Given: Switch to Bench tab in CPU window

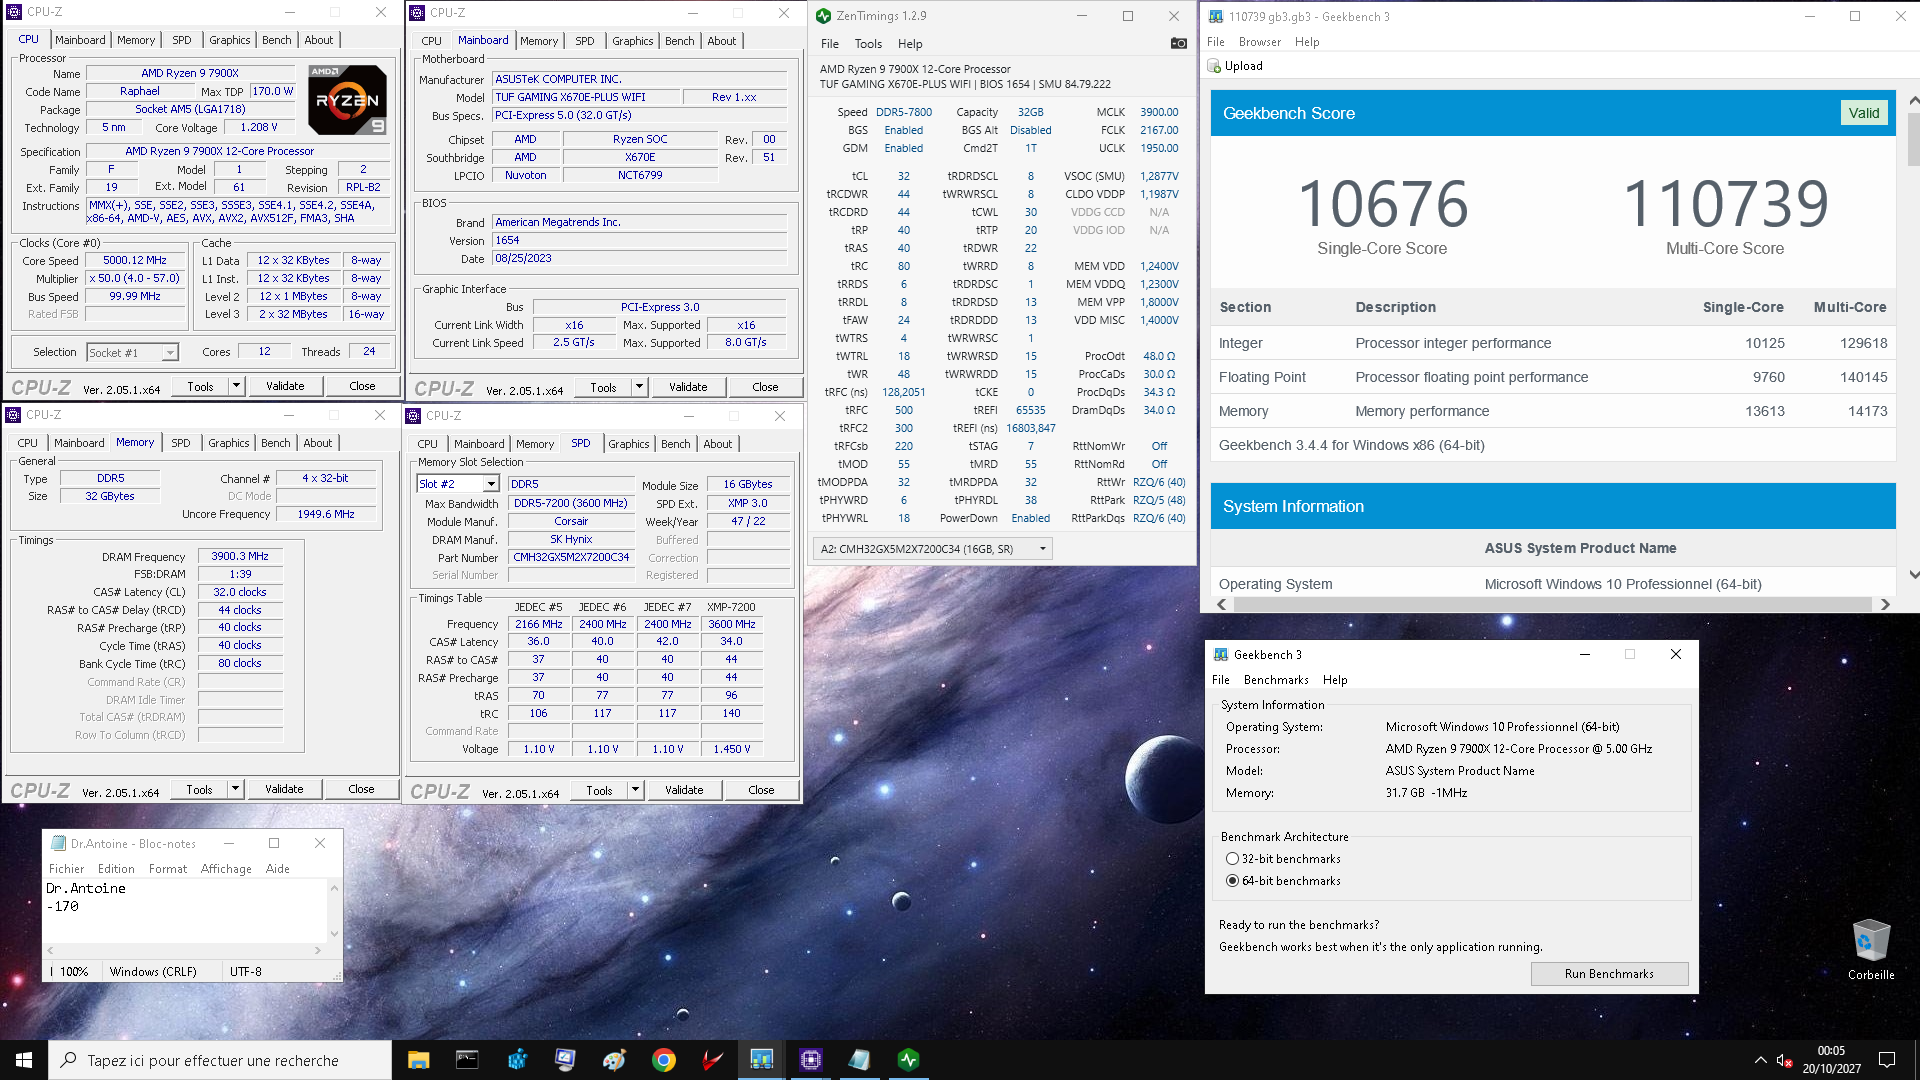Looking at the screenshot, I should tap(277, 40).
